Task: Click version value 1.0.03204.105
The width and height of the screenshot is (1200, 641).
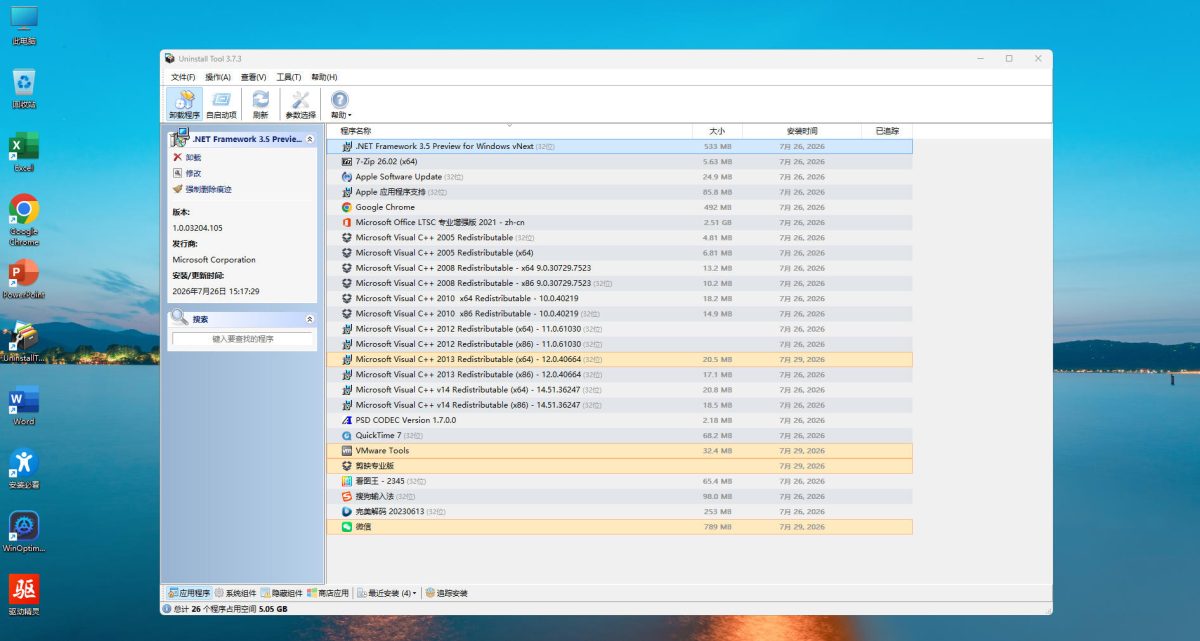Action: point(197,228)
